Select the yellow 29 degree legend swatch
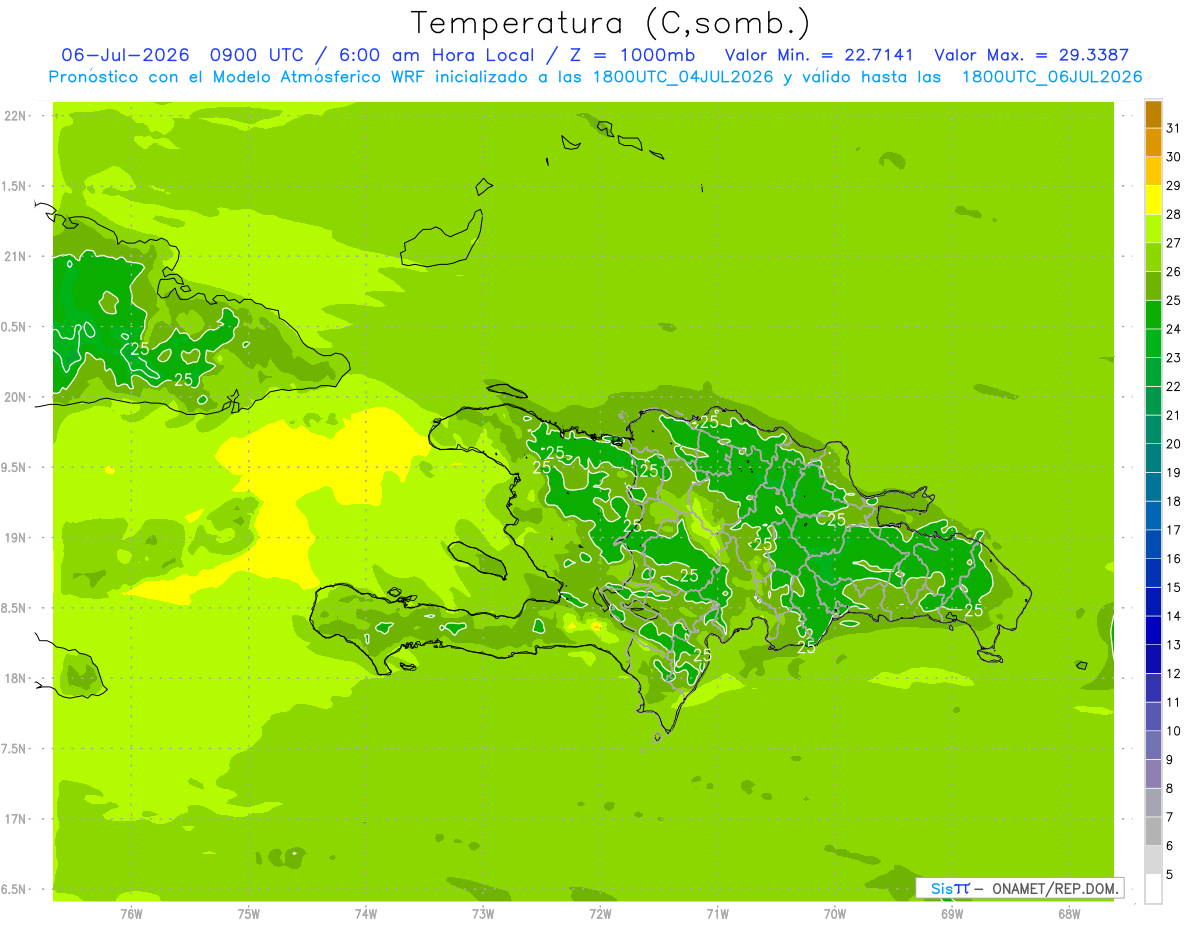 point(1153,172)
